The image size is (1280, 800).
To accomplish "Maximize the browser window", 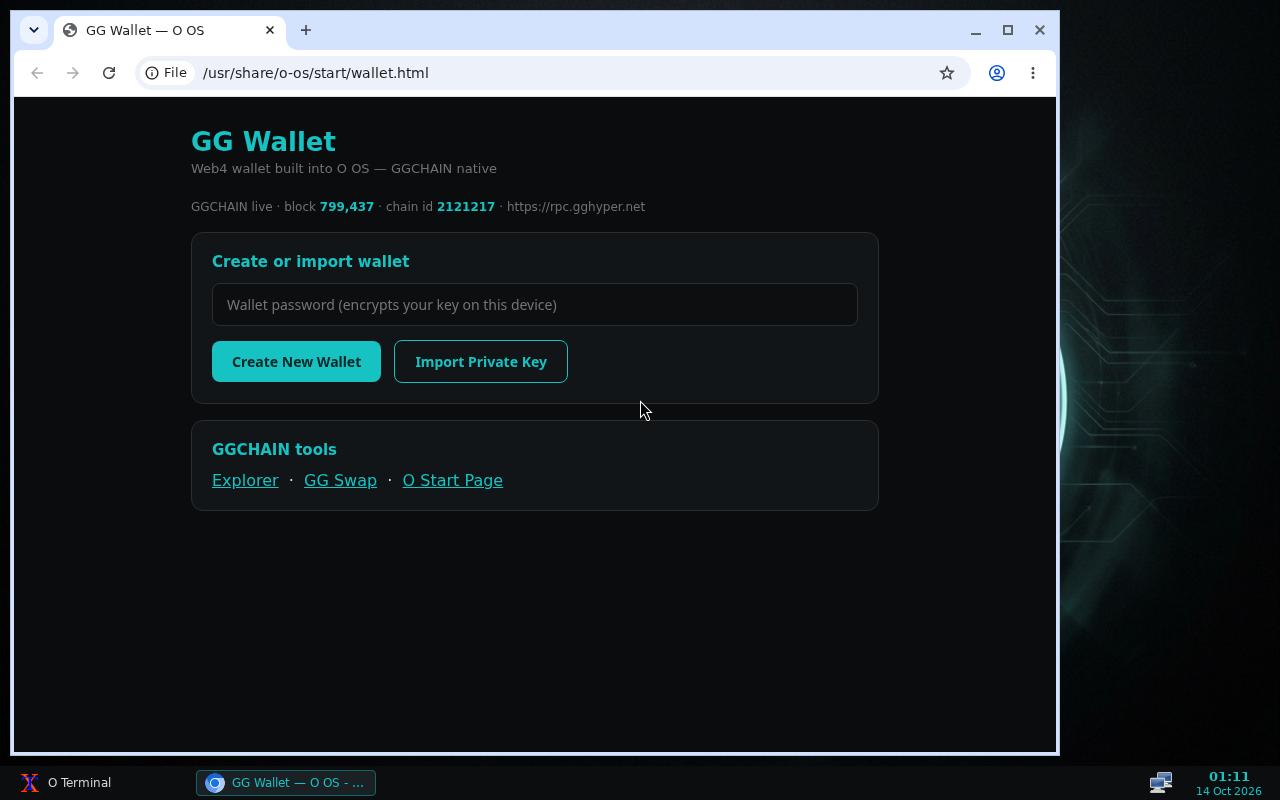I will [1008, 30].
